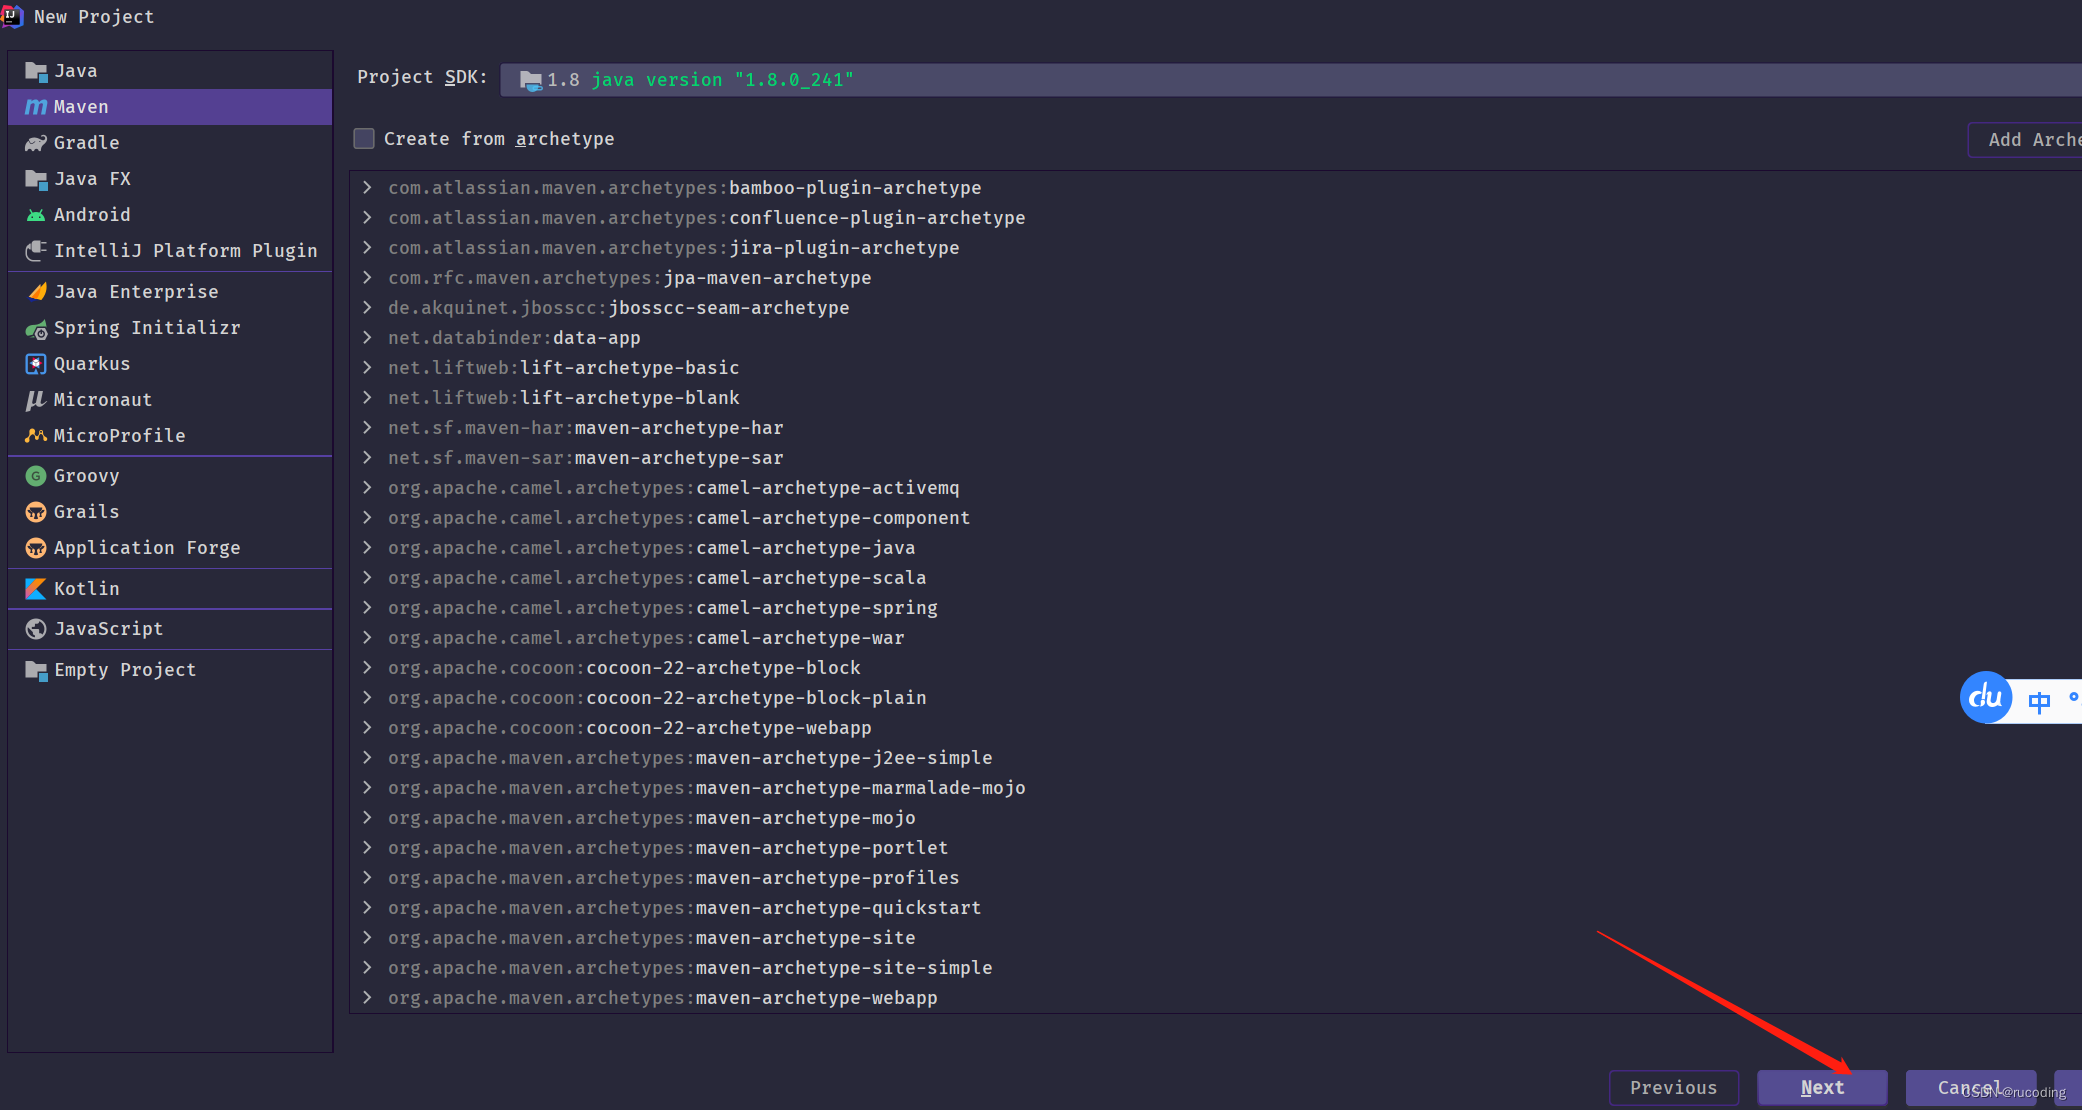Open the Project SDK dropdown

click(1290, 80)
